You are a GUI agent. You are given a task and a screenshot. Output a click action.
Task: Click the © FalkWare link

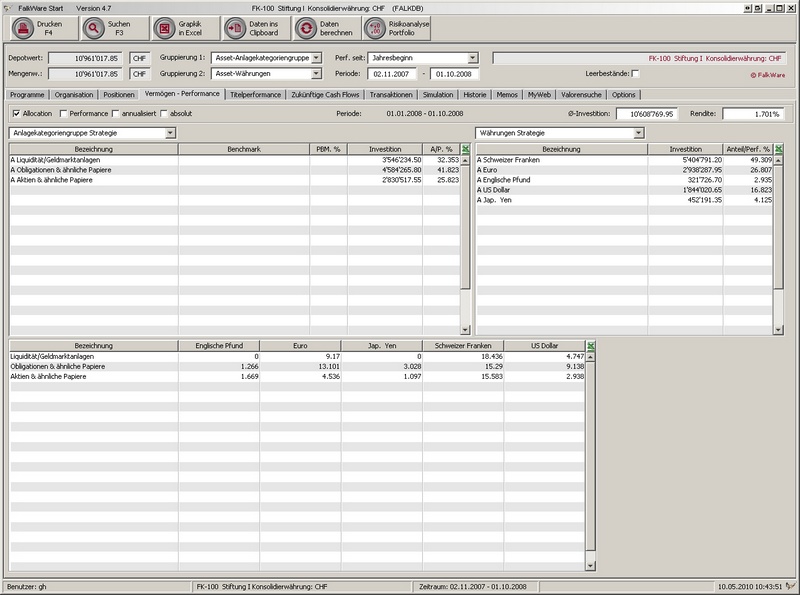coord(767,75)
